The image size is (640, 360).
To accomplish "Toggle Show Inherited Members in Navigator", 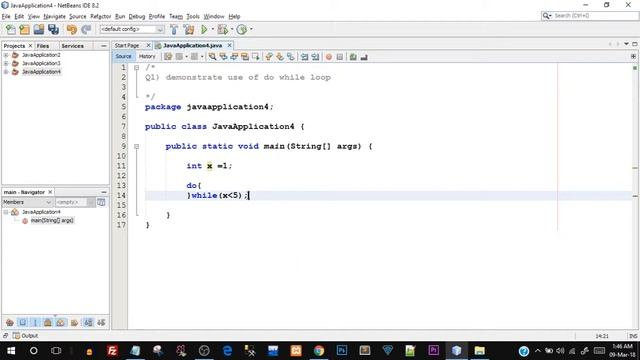I will [x=10, y=323].
